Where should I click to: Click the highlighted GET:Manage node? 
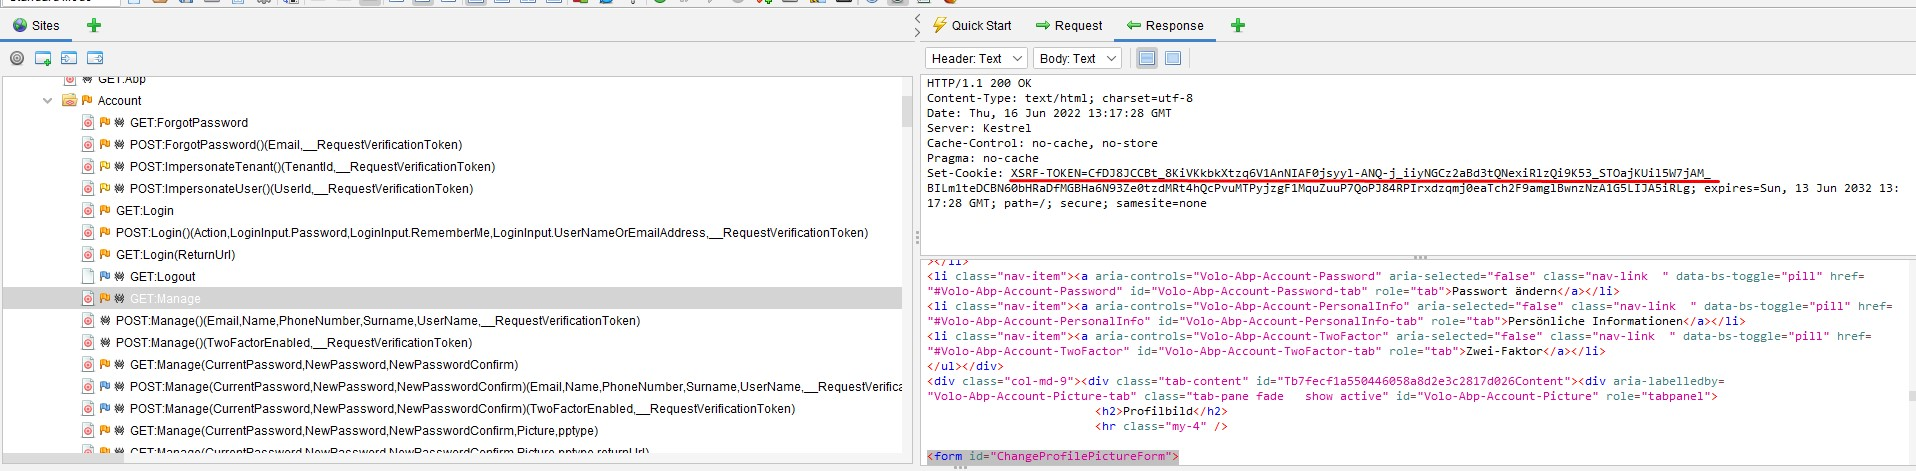coord(165,299)
